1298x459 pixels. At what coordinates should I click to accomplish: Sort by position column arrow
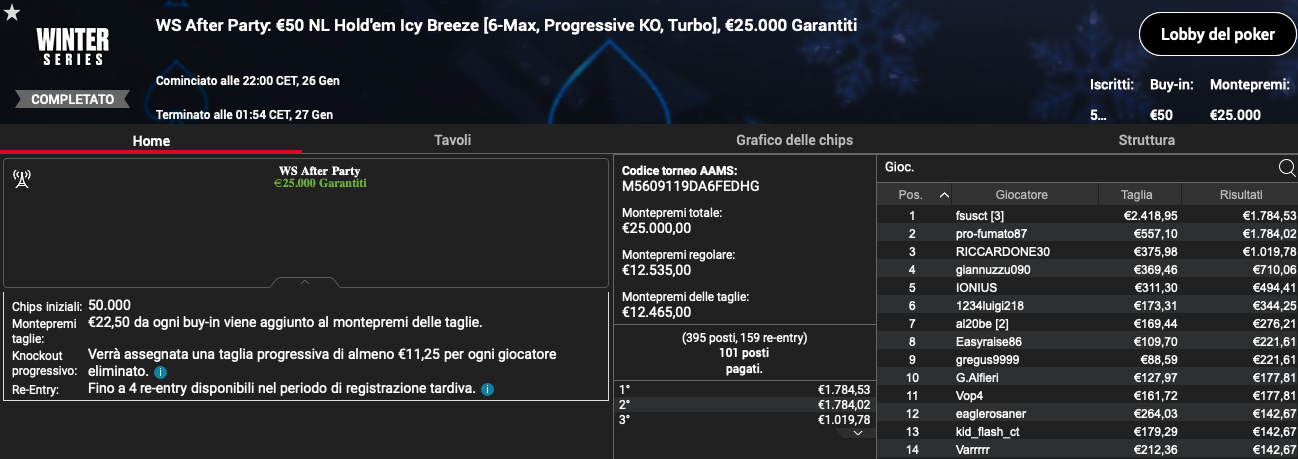[x=944, y=195]
